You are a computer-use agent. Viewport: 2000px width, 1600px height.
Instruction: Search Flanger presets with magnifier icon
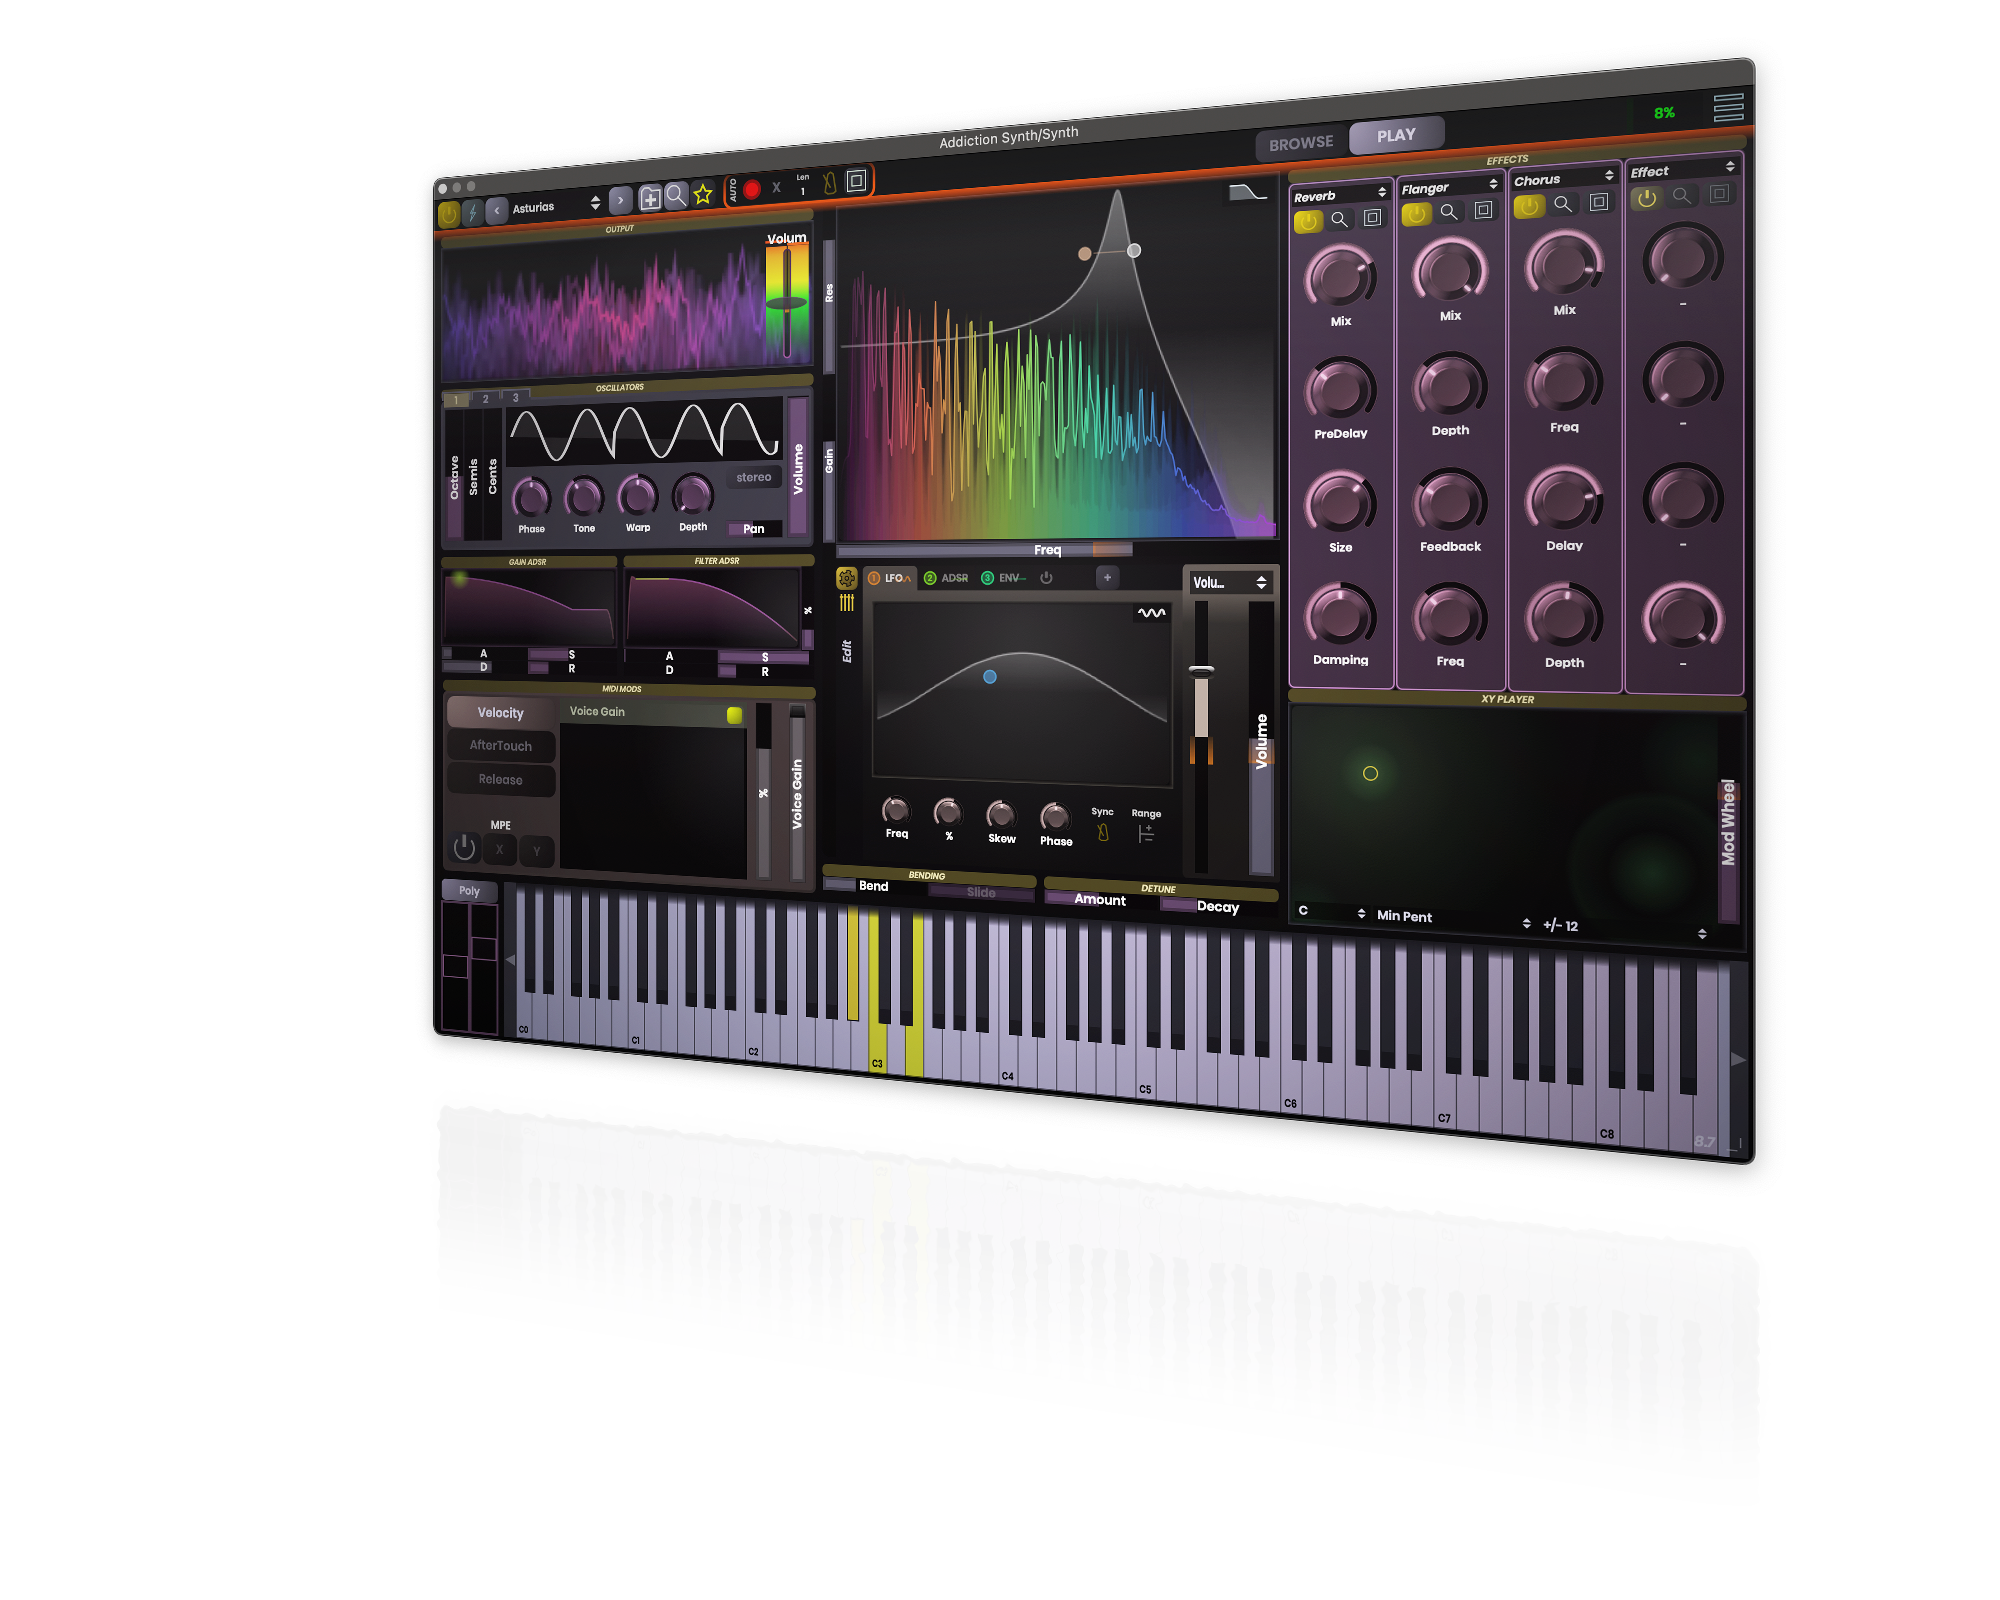click(x=1449, y=212)
